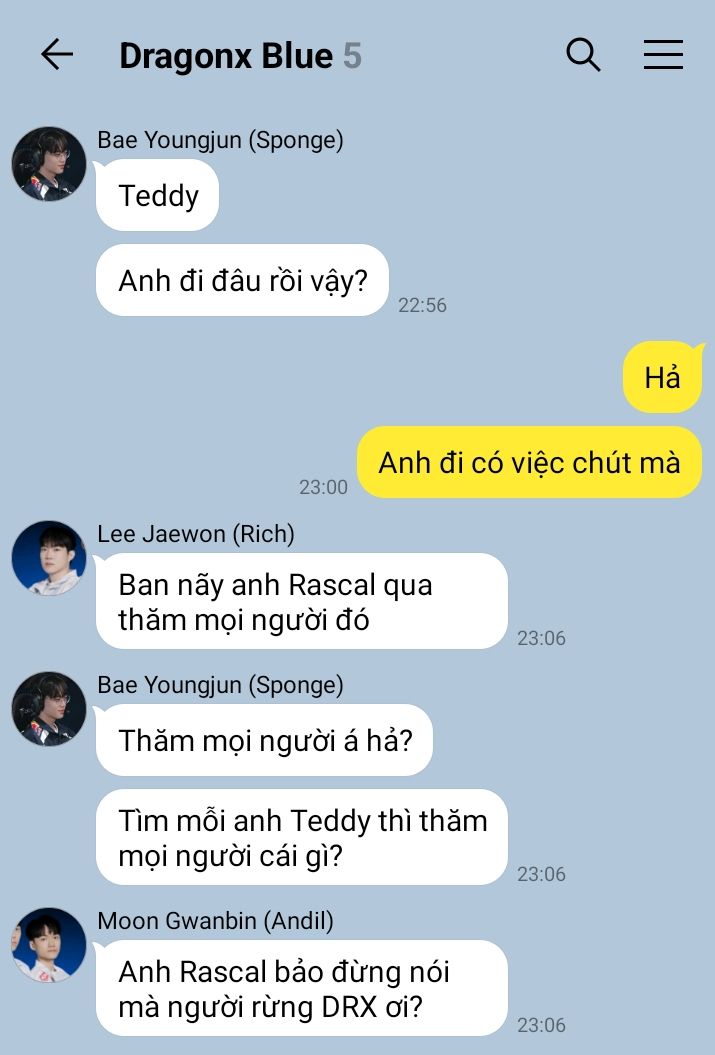Tap the "Anh Rascal bảo đừng nói" message
This screenshot has width=715, height=1055.
coord(301,988)
